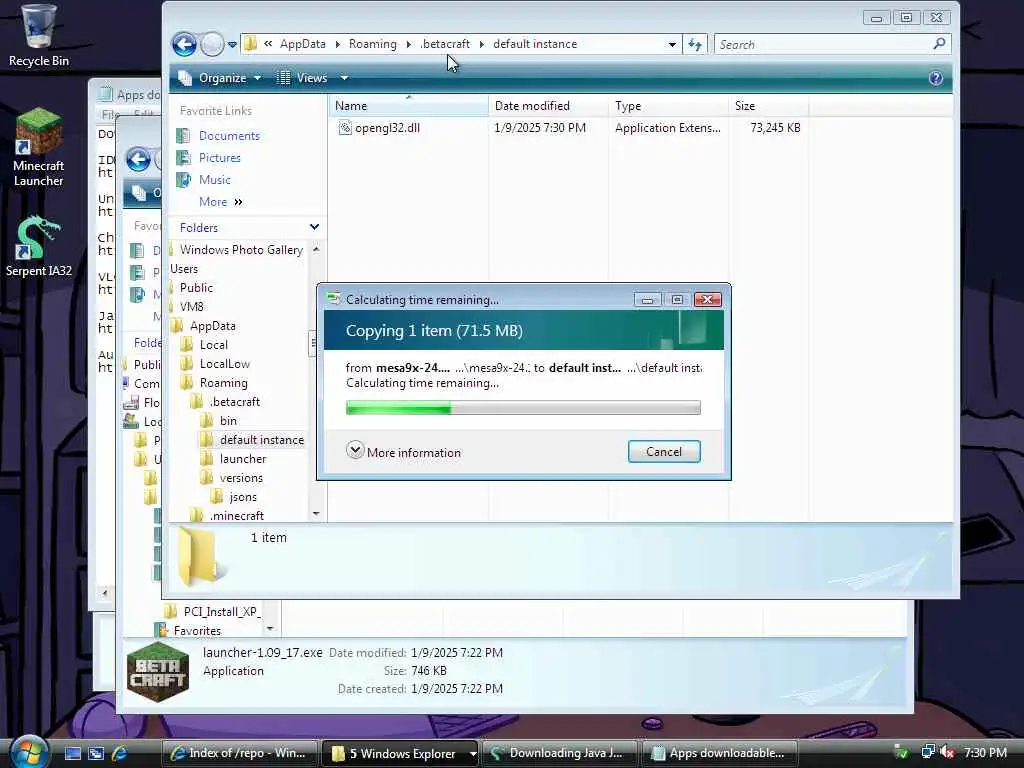Image resolution: width=1024 pixels, height=768 pixels.
Task: Open Recycle Bin desktop icon
Action: click(38, 36)
